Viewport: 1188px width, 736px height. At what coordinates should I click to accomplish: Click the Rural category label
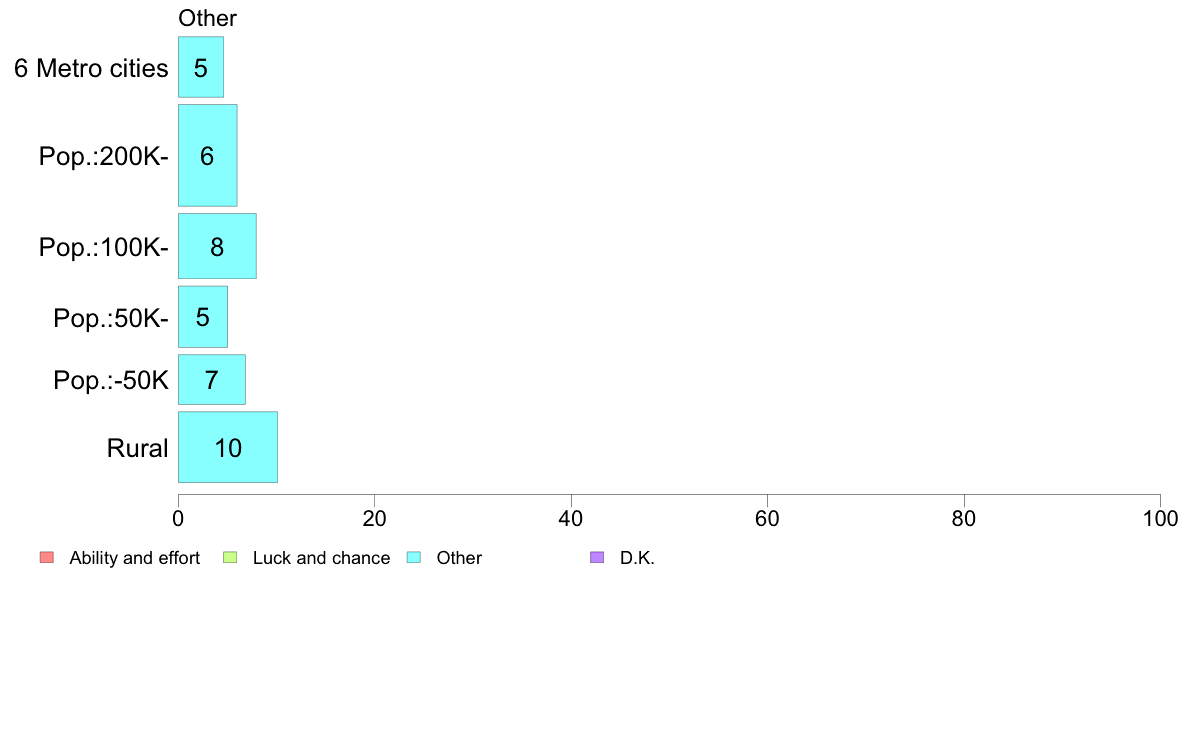pyautogui.click(x=137, y=448)
